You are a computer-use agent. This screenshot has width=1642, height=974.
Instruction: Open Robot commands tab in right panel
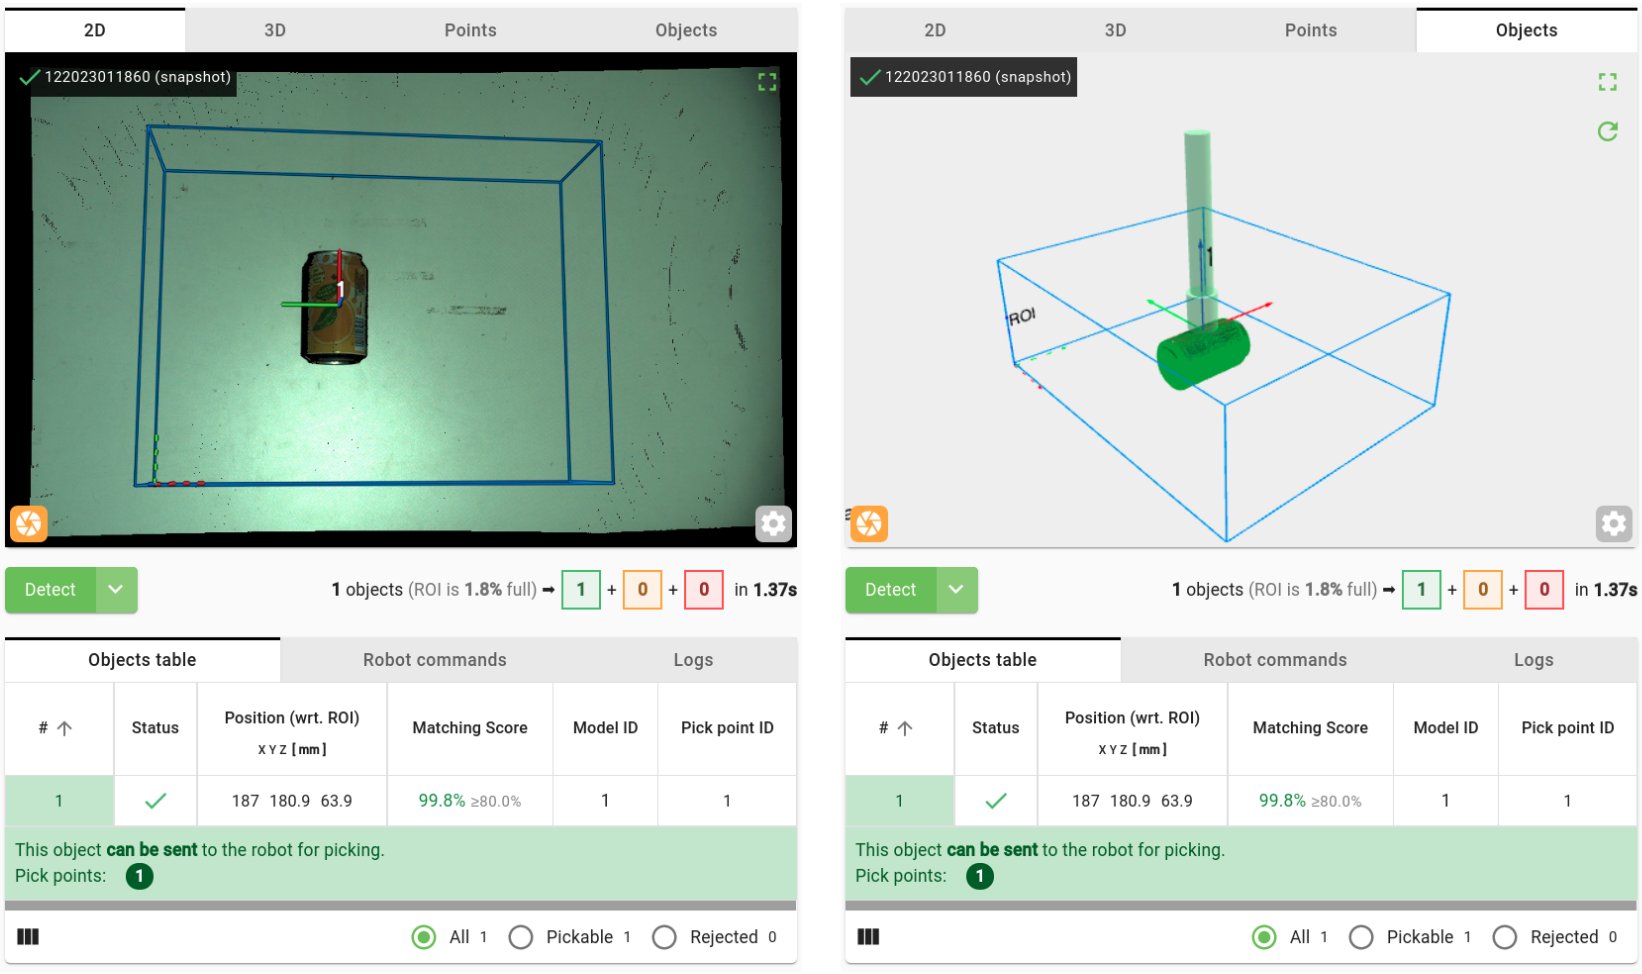click(x=1275, y=660)
